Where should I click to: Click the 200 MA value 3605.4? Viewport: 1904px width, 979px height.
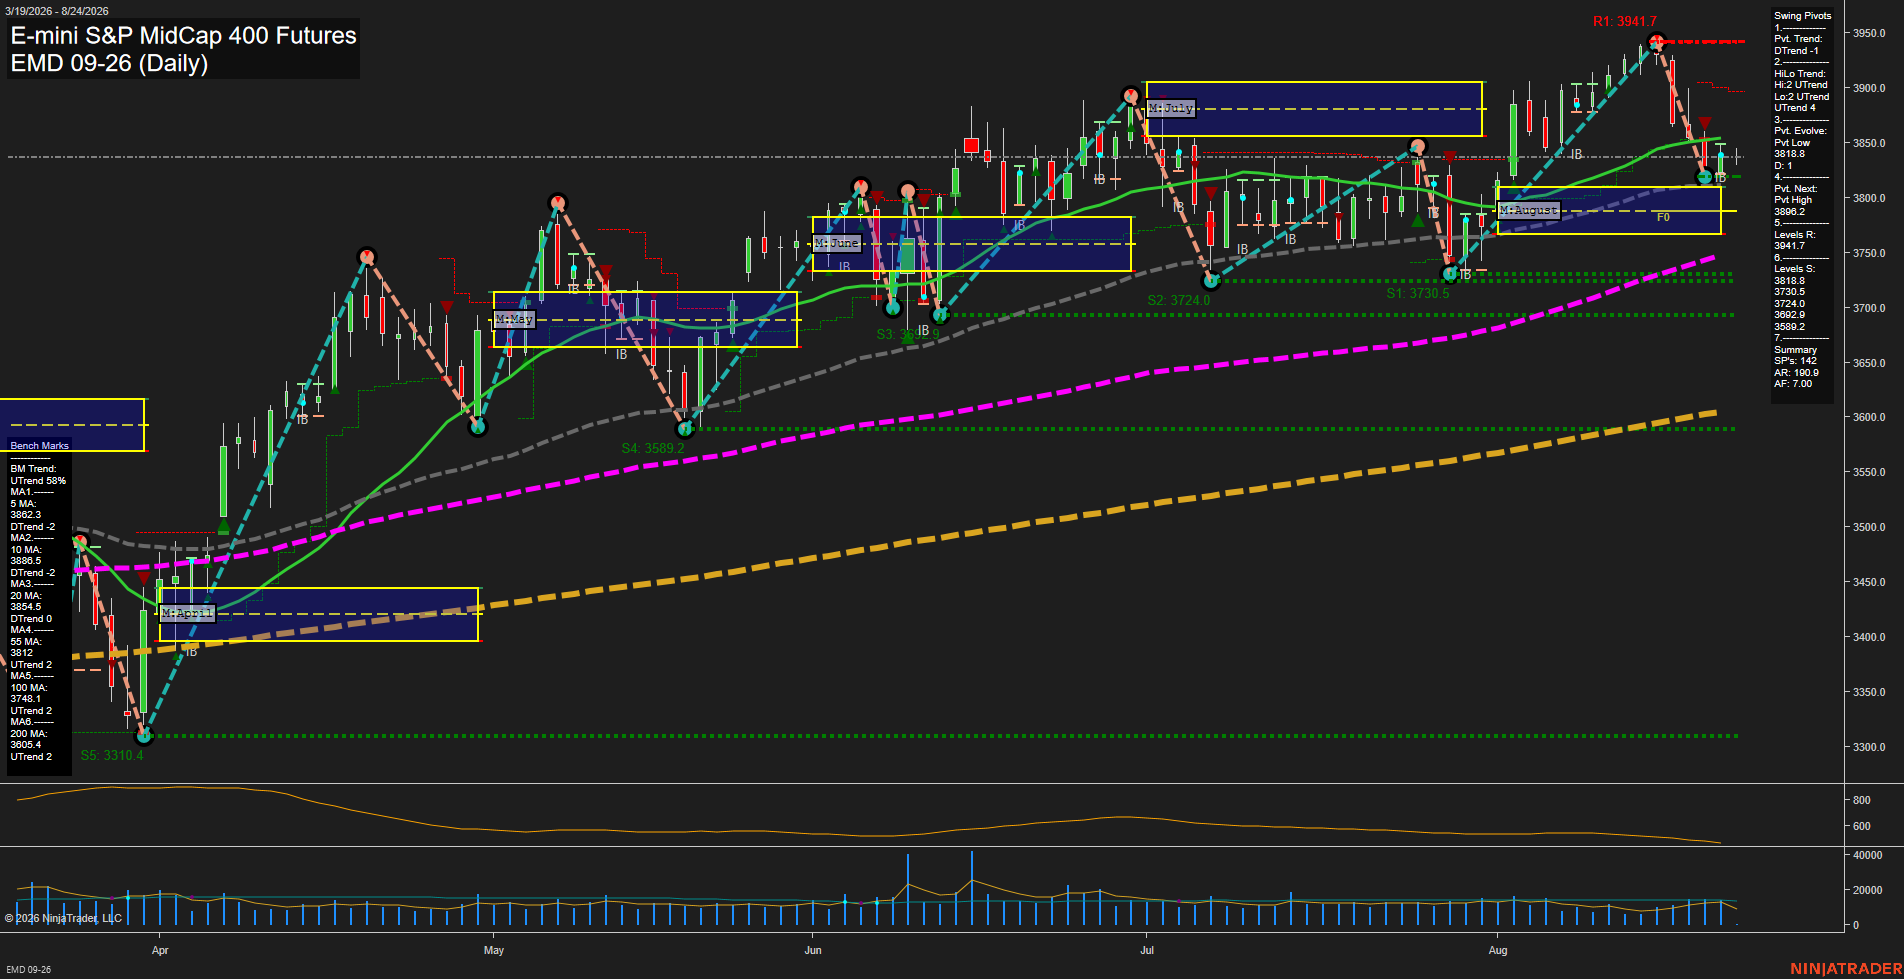point(26,745)
